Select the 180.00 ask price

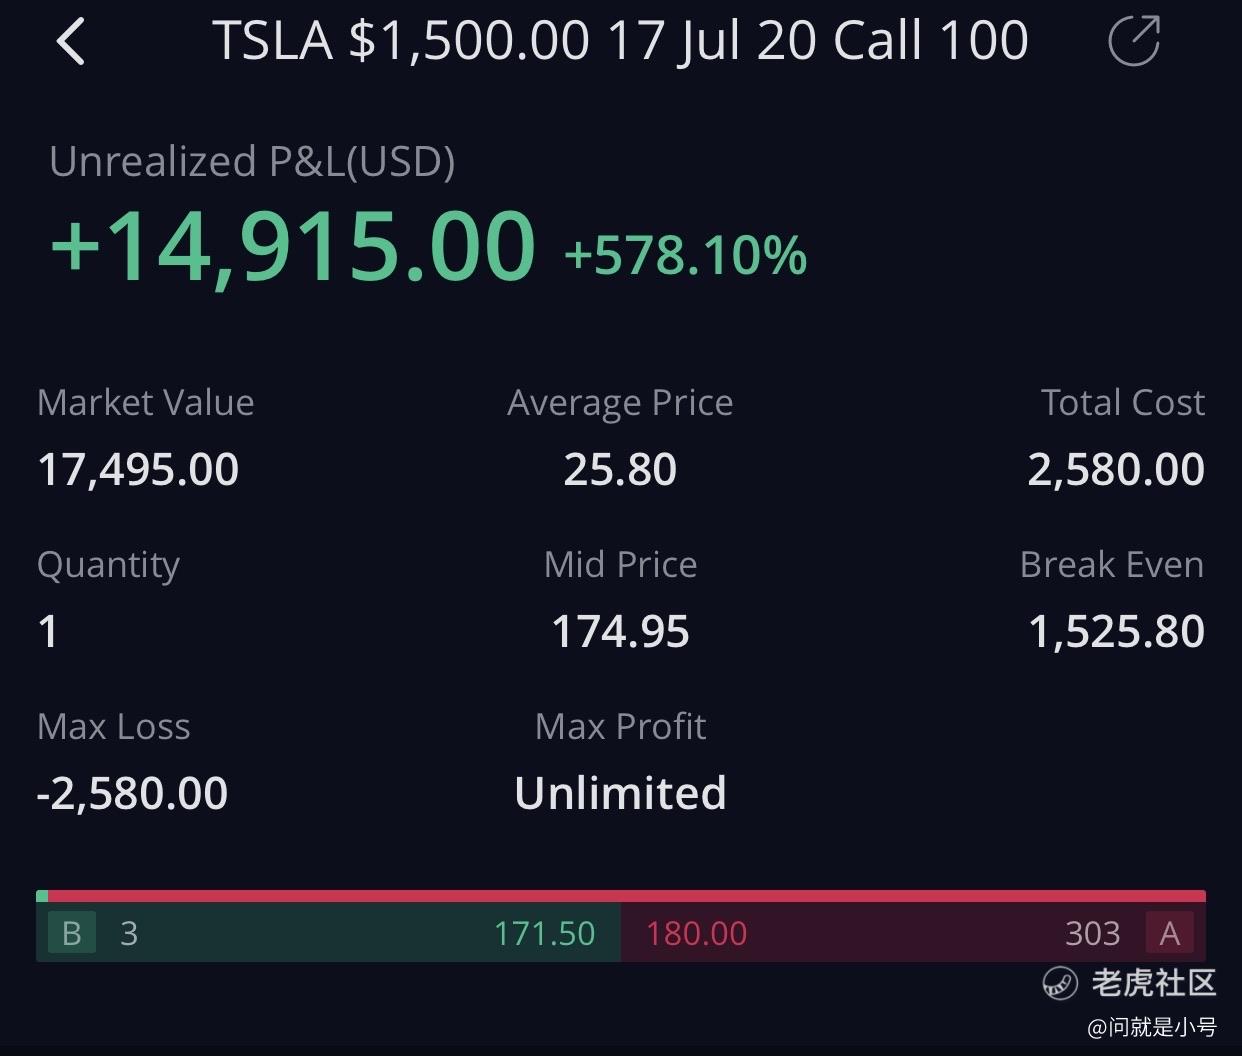coord(696,933)
